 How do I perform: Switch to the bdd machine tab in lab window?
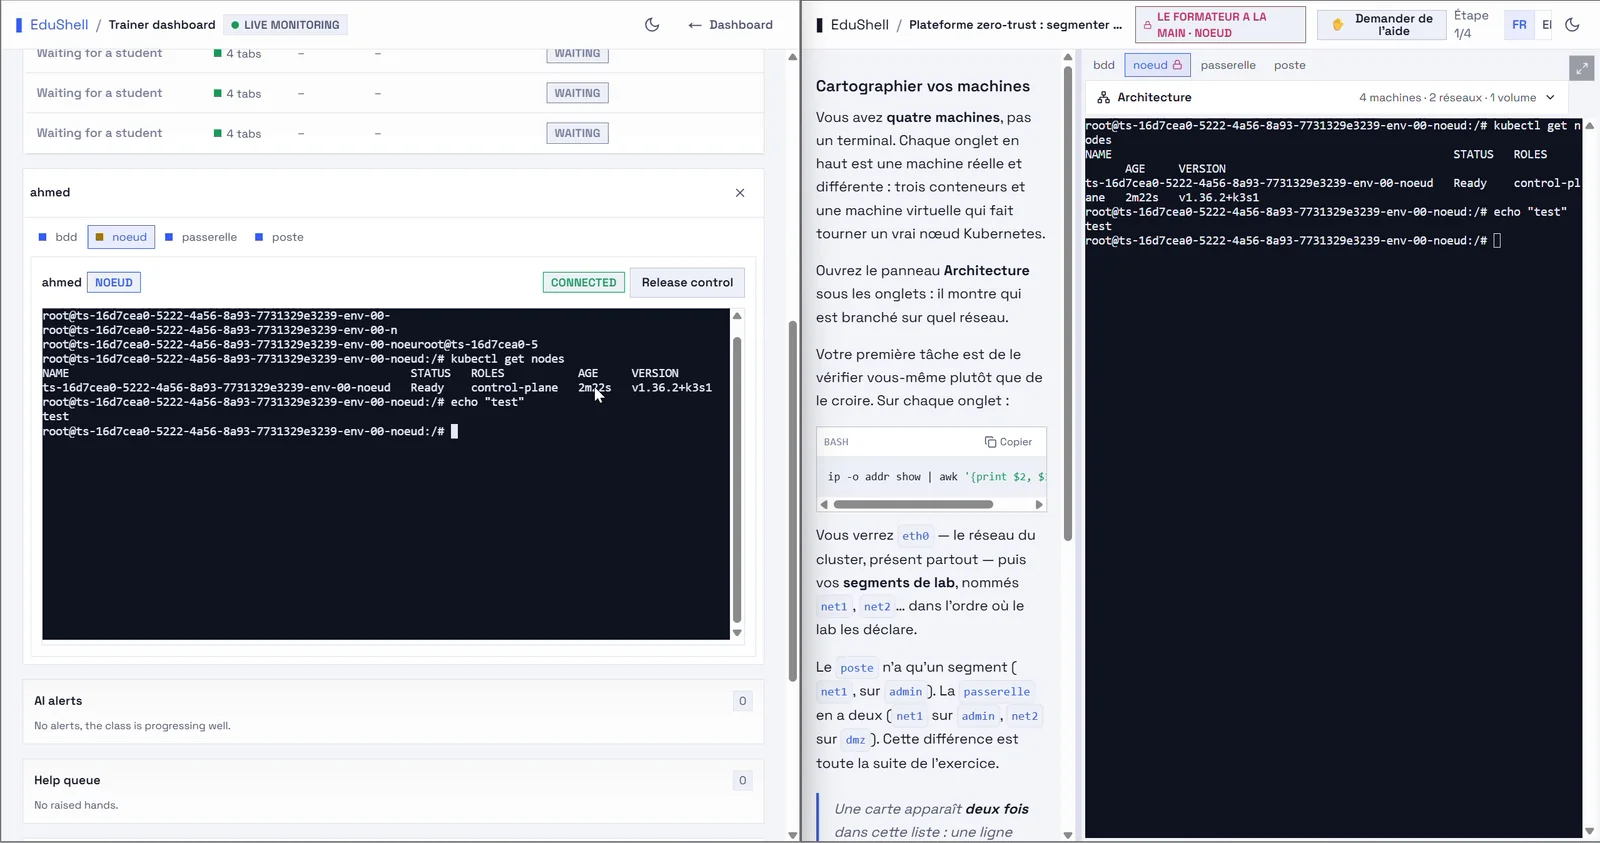click(1104, 65)
